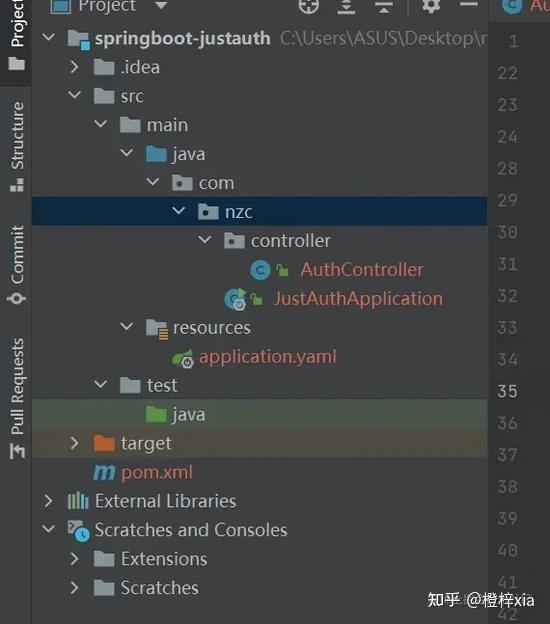Hide the Project panel with the minus icon
The image size is (550, 624).
pyautogui.click(x=469, y=4)
